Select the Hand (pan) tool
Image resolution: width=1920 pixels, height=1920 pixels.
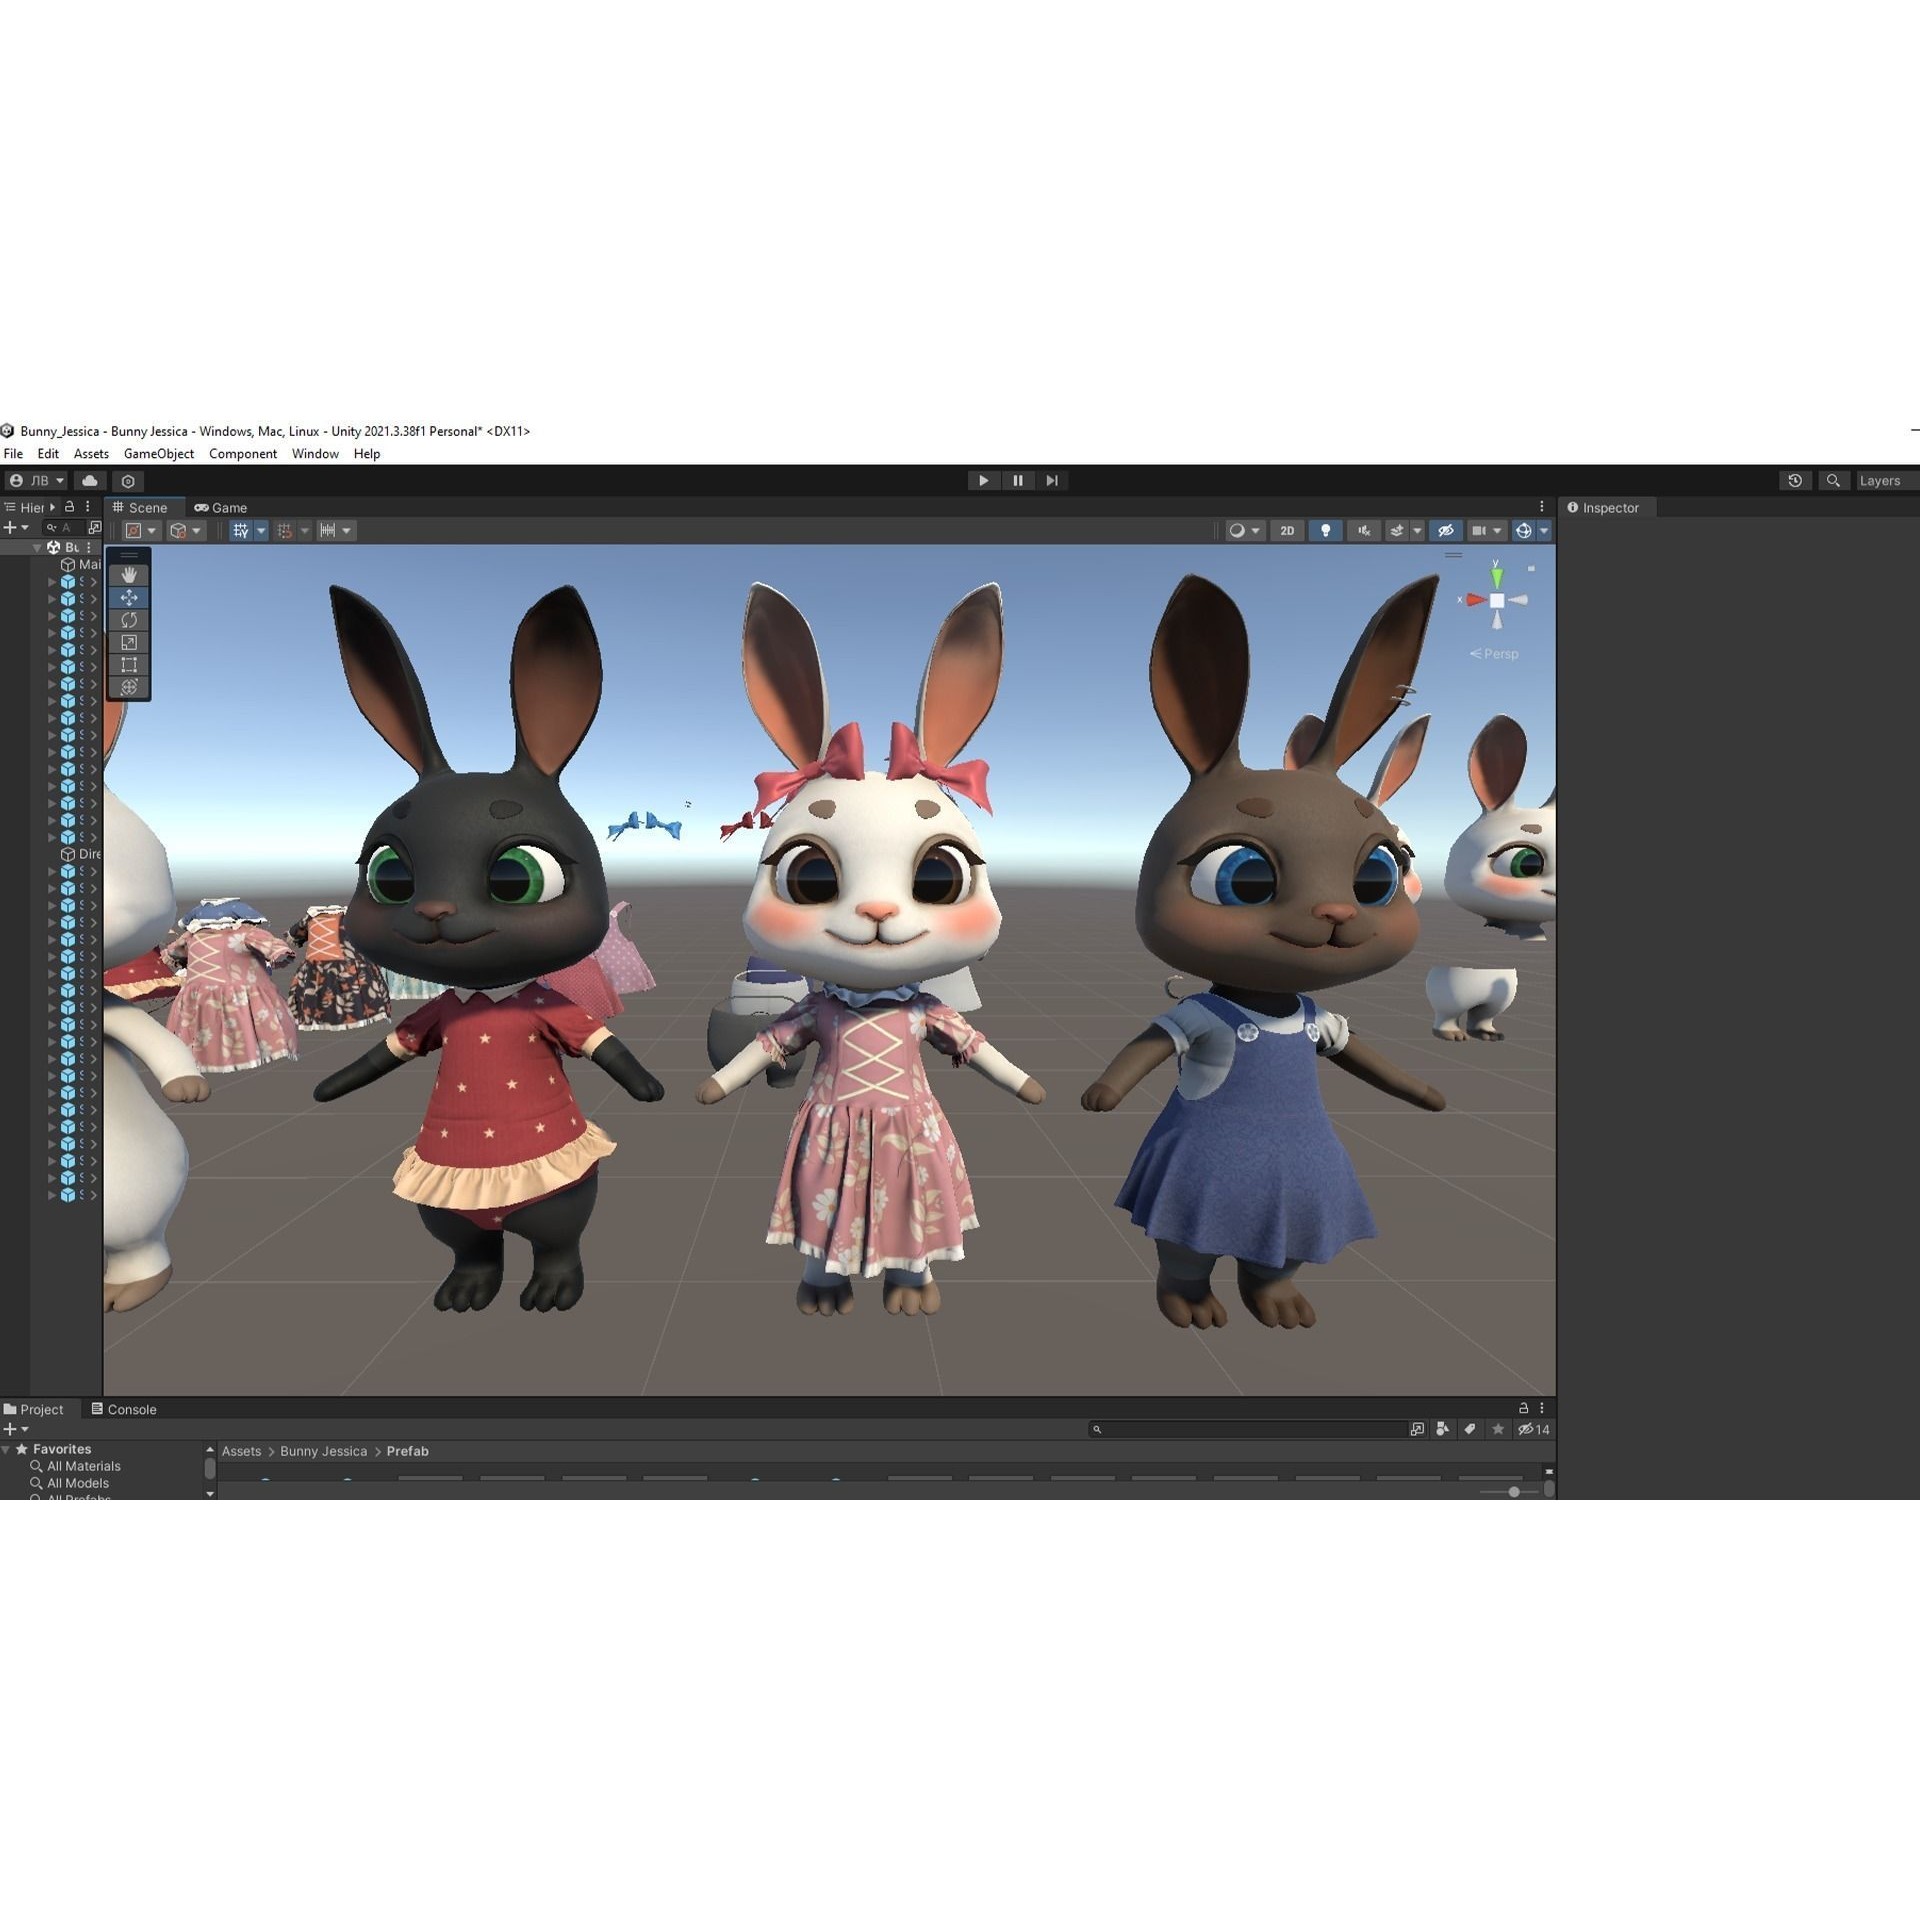coord(128,573)
